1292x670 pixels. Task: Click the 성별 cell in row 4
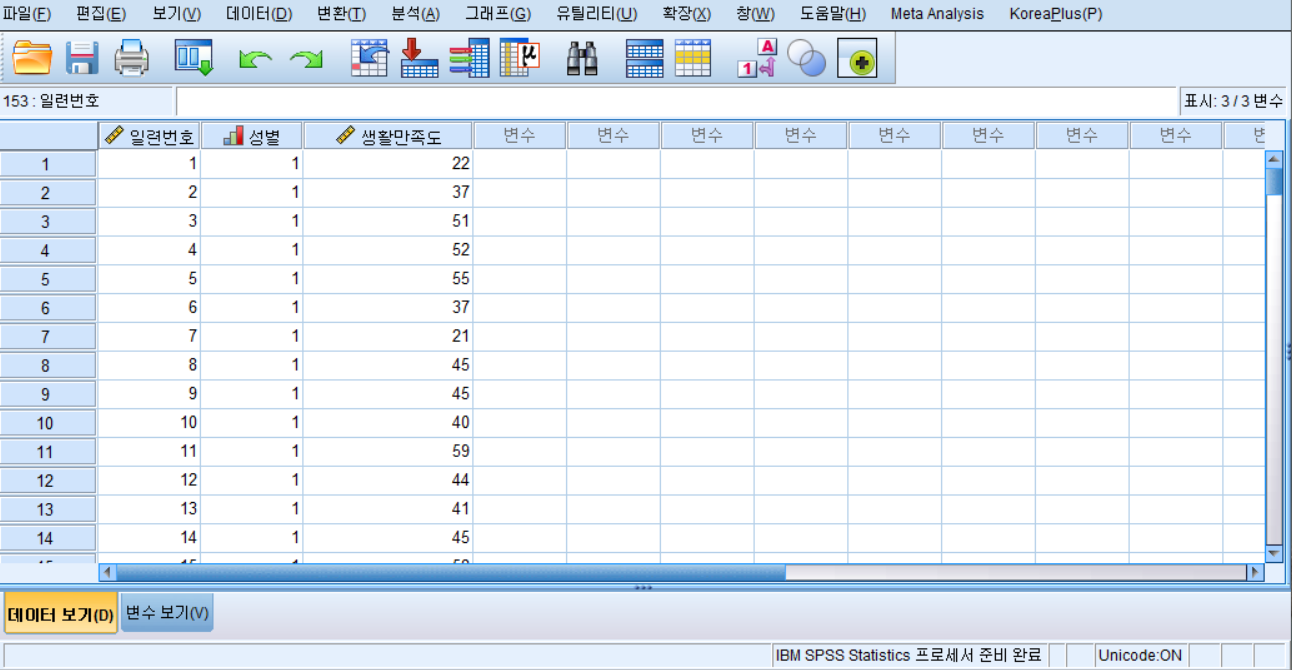(252, 251)
